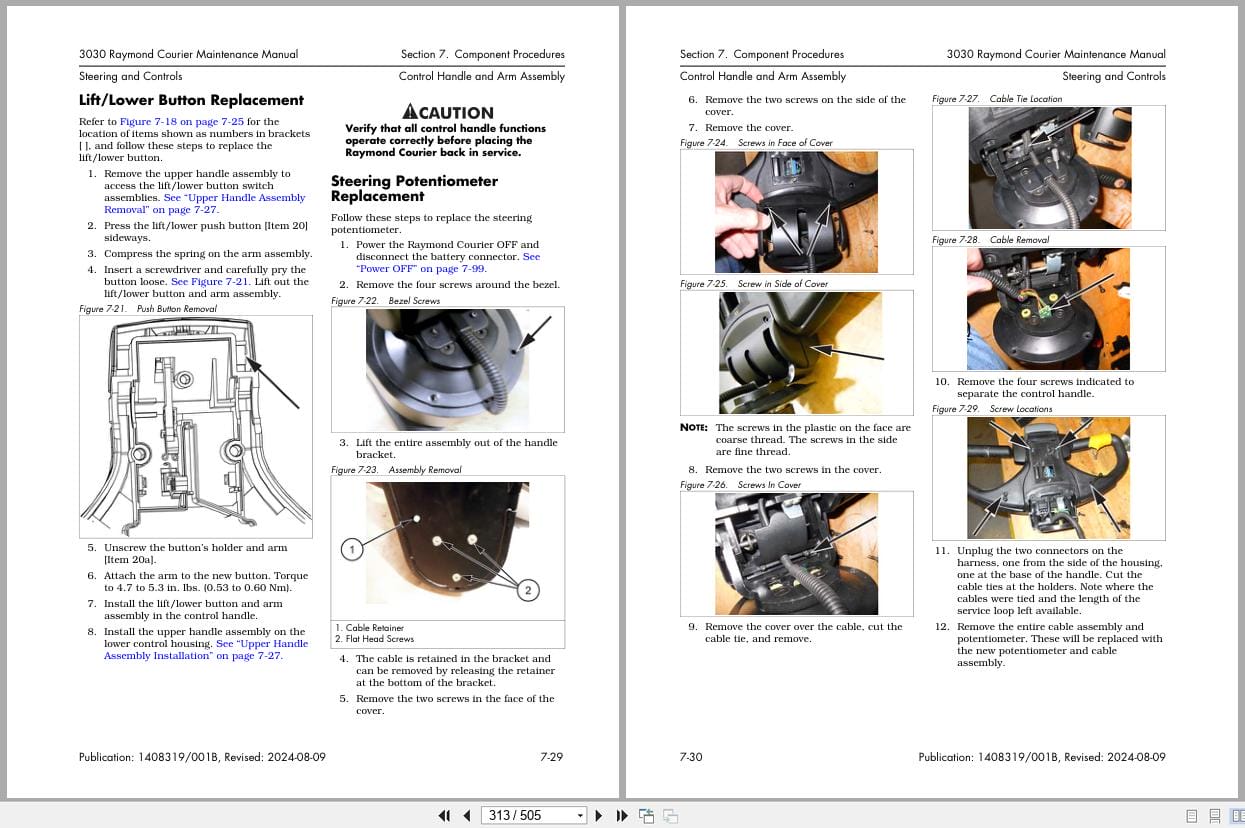Toggle the facing pages view mode
1245x828 pixels.
pyautogui.click(x=1237, y=815)
